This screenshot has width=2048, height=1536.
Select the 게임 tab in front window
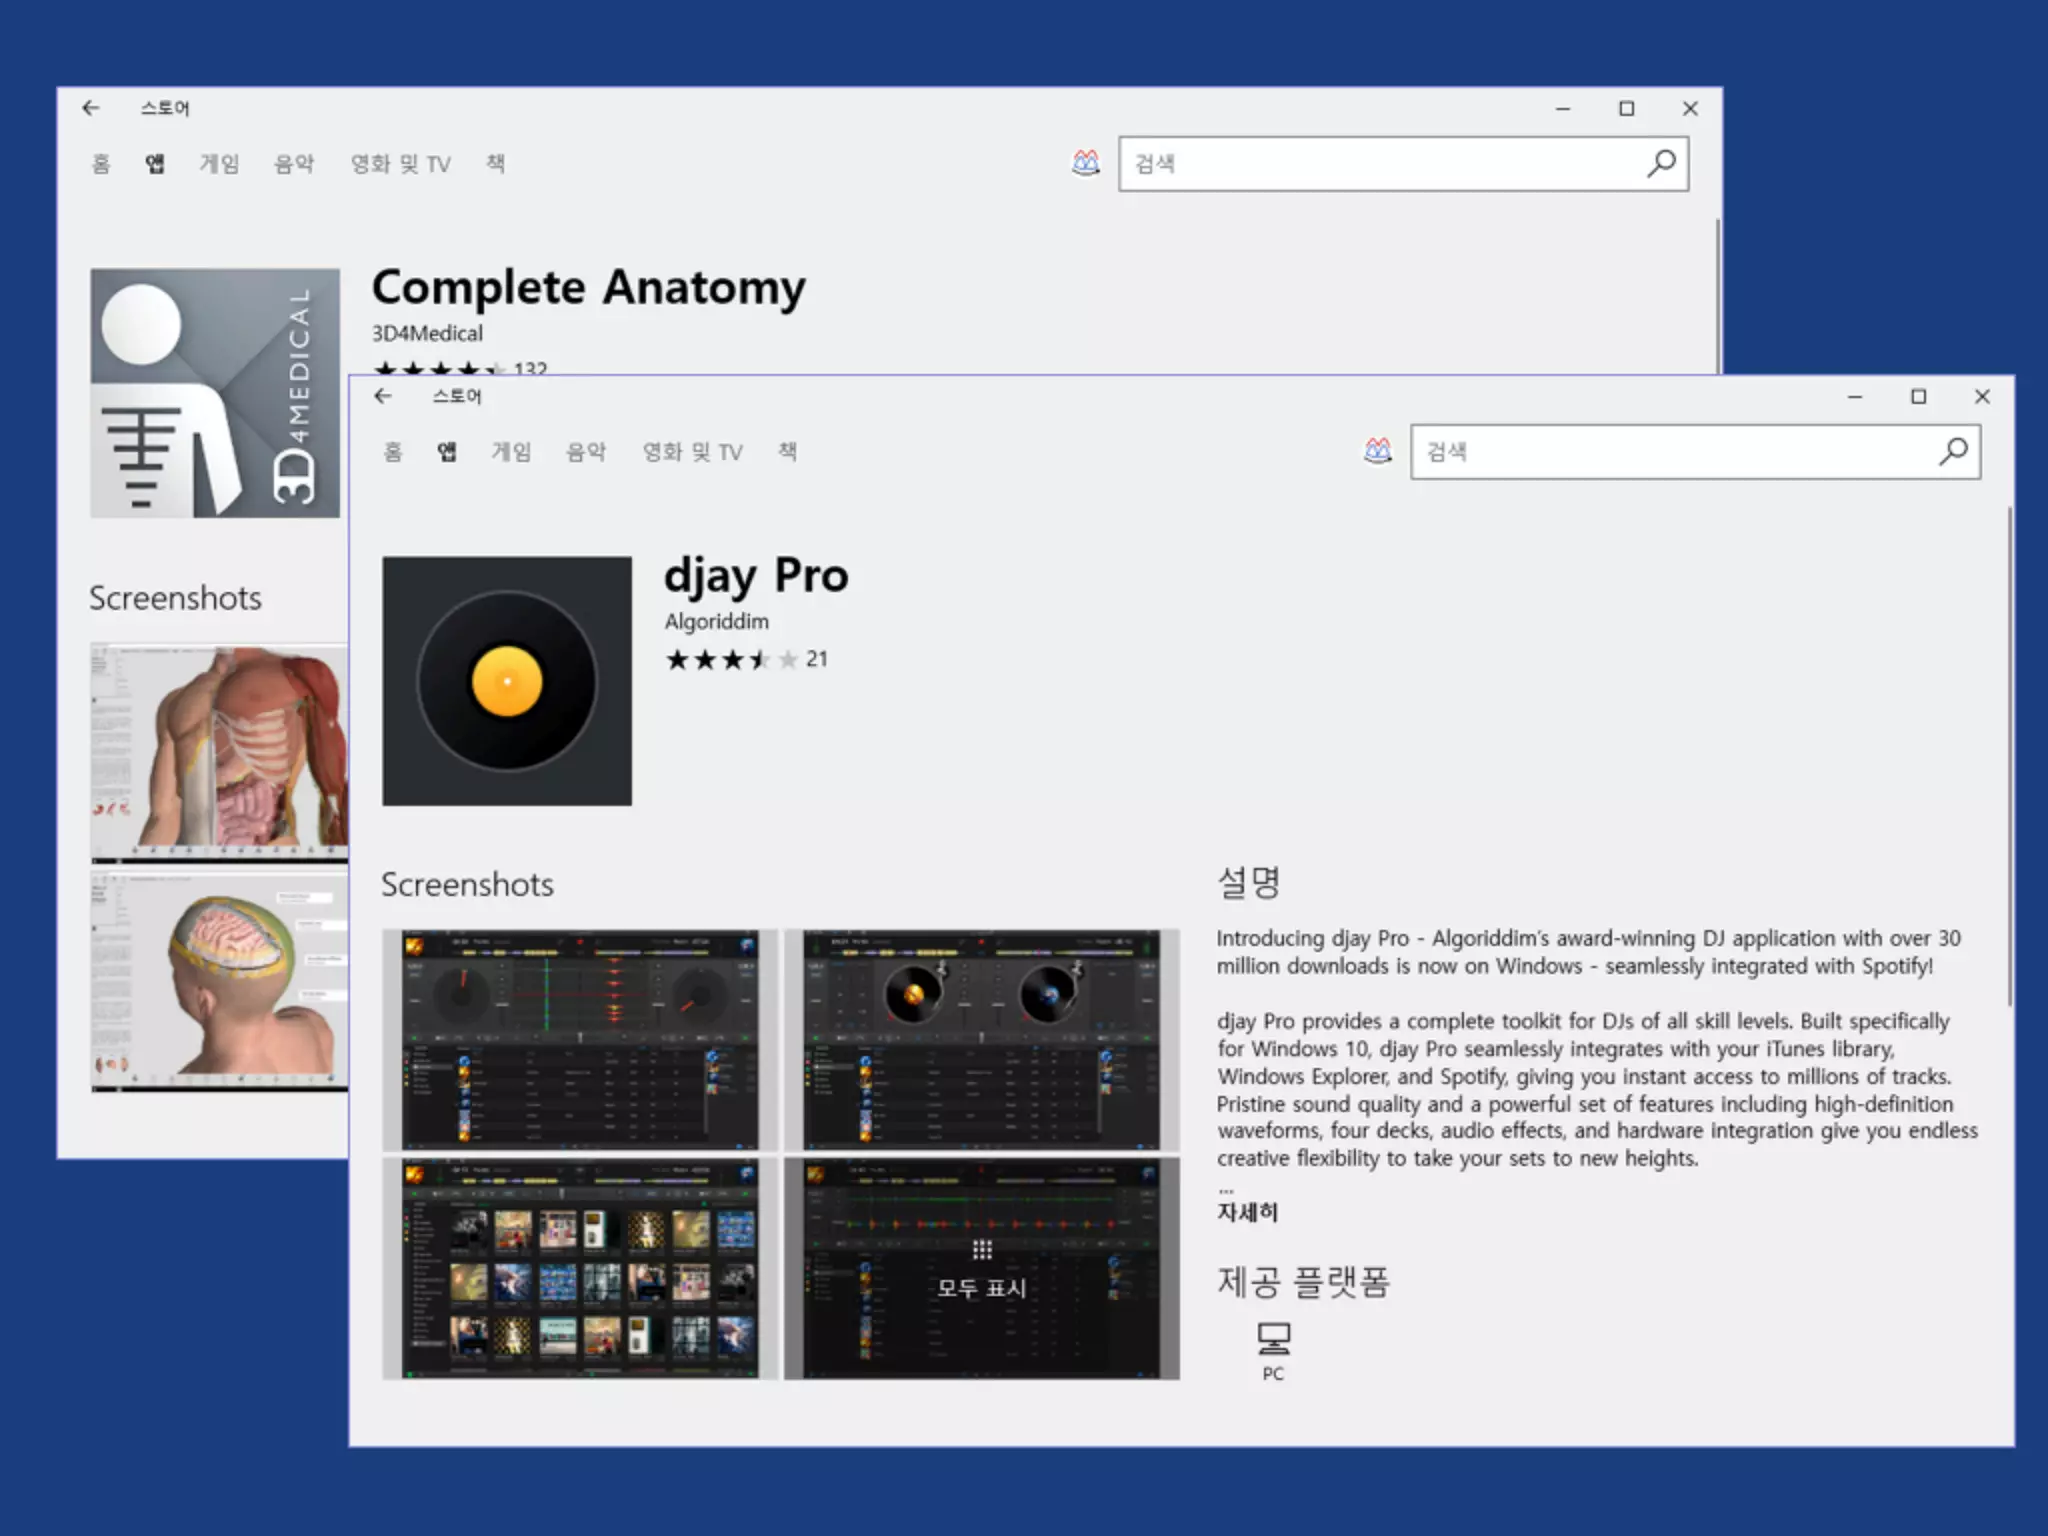tap(511, 452)
